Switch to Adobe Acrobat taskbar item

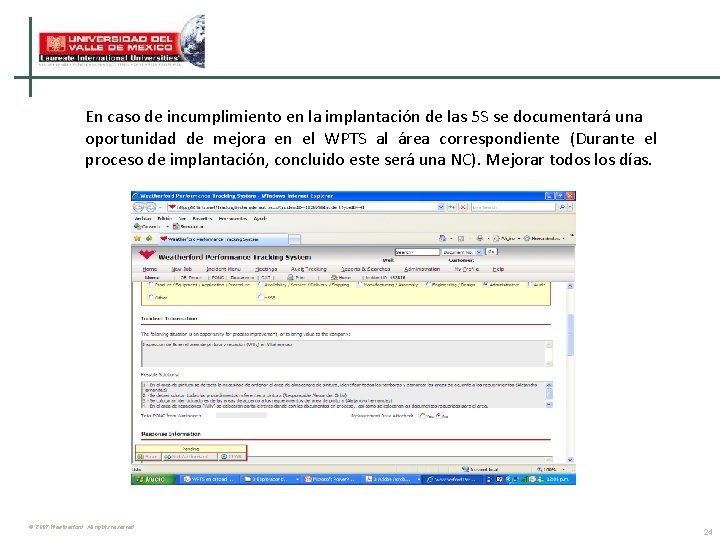click(392, 479)
